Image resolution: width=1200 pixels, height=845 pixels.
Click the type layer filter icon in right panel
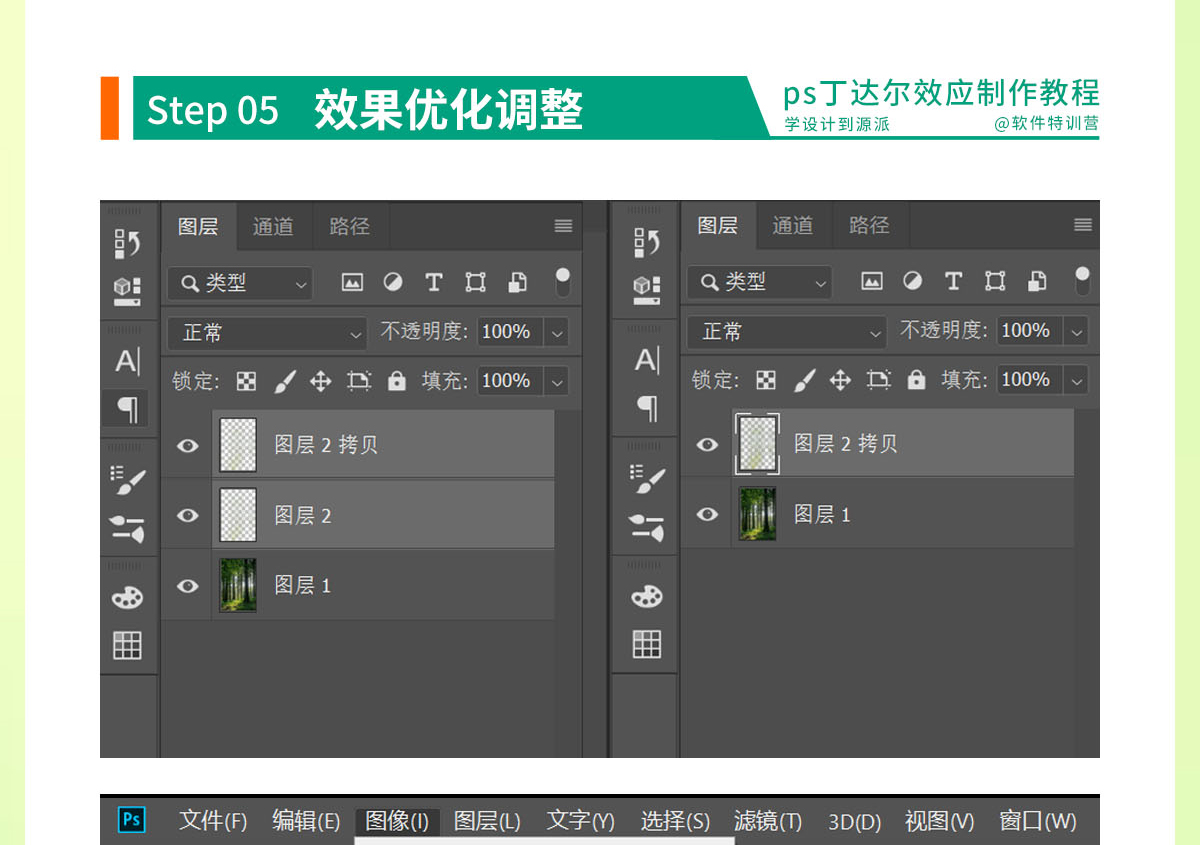[x=953, y=282]
